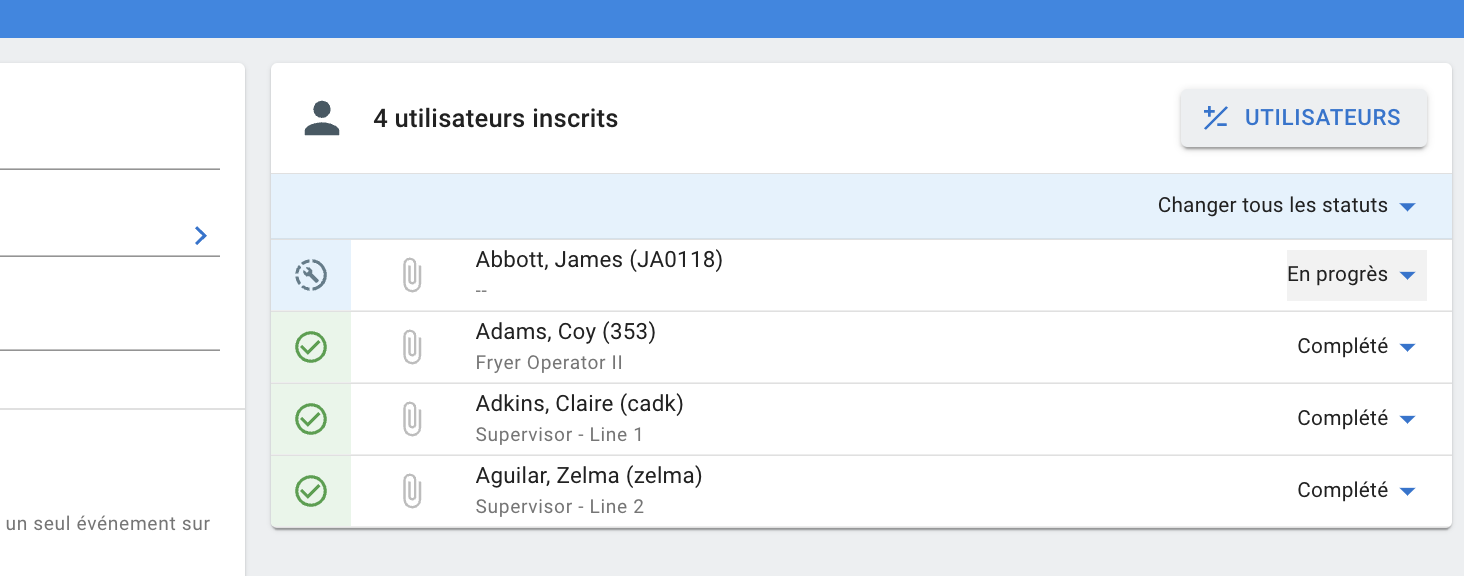1464x576 pixels.
Task: Open the attachment paperclip for Adkins, Claire
Action: coord(411,419)
